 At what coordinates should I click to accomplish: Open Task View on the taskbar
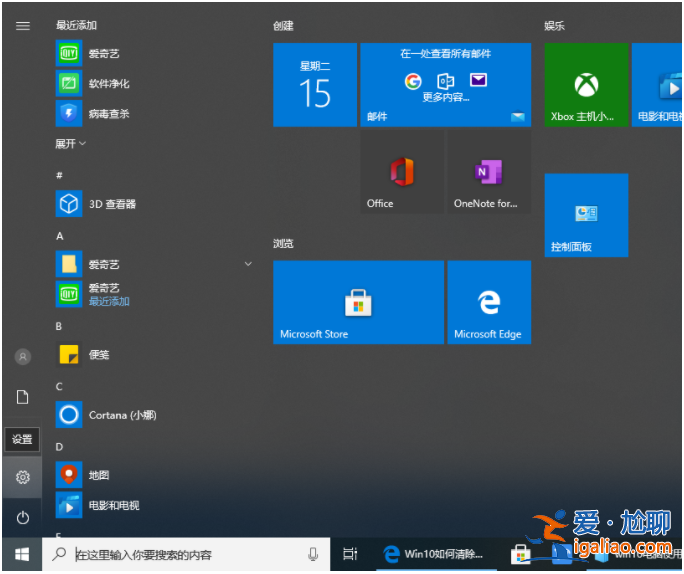coord(350,554)
